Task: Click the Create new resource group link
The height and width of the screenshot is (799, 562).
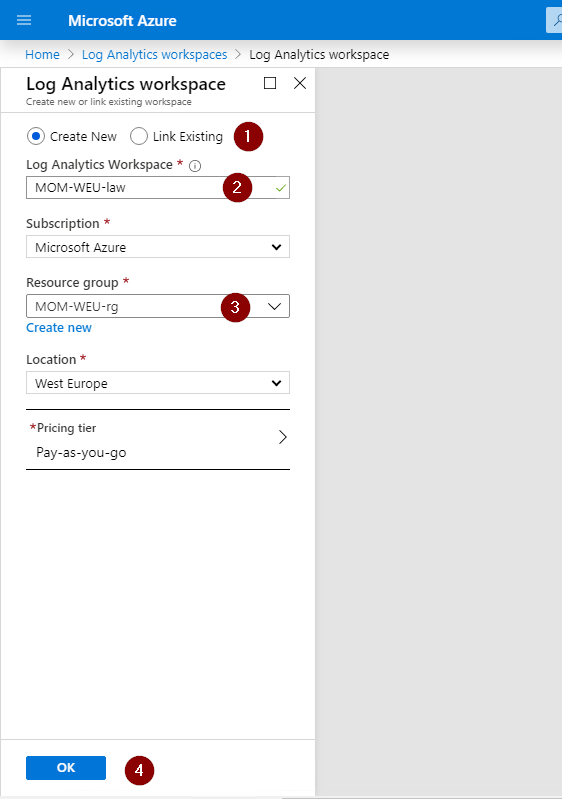Action: (x=59, y=328)
